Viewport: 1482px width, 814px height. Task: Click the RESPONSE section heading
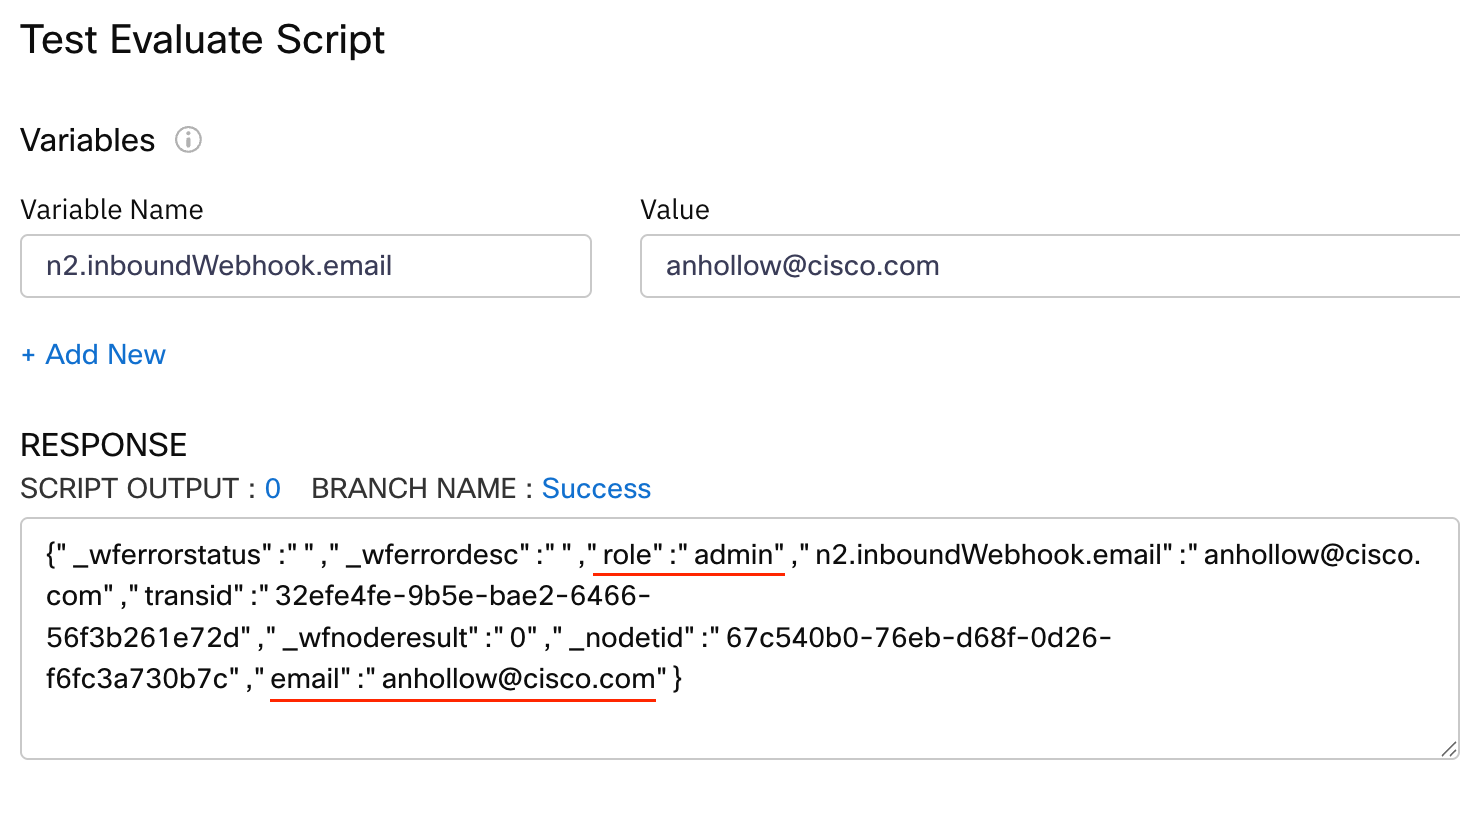[x=104, y=445]
